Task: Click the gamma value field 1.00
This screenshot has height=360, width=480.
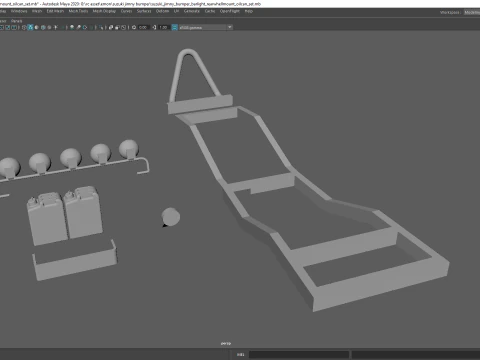Action: 163,27
